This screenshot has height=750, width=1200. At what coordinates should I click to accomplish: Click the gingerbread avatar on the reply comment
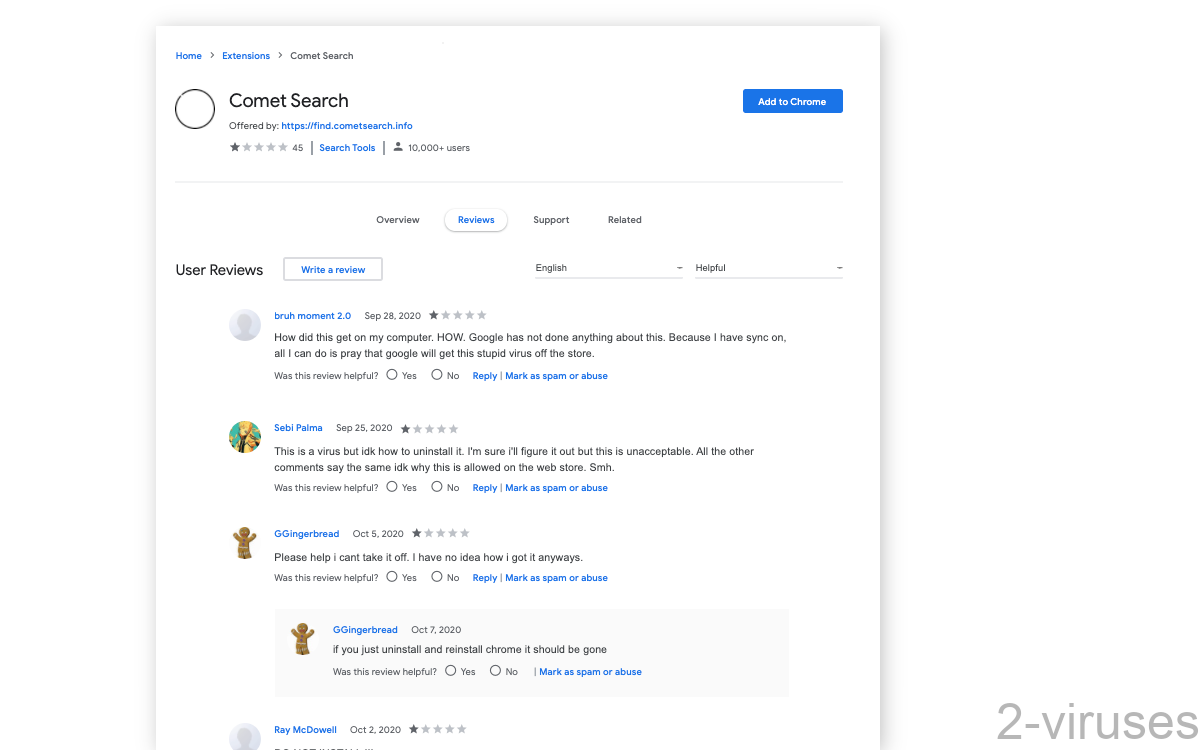[303, 639]
